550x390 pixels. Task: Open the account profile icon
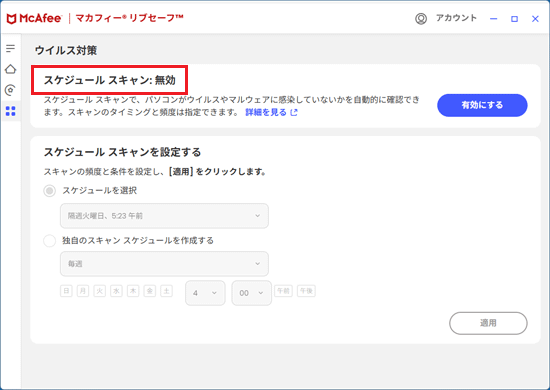tap(421, 18)
